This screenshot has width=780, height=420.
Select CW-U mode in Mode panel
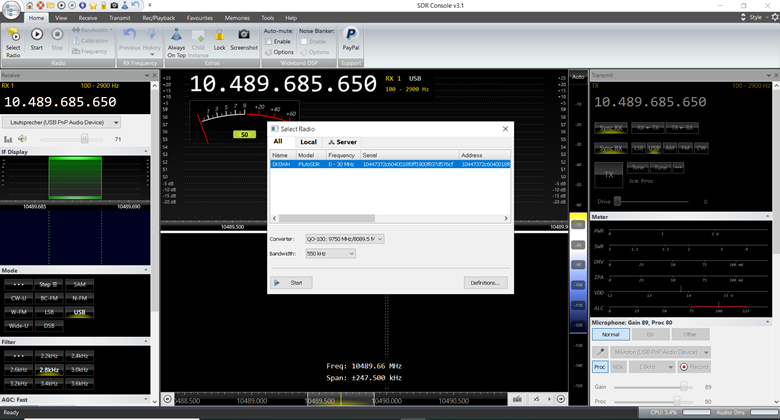(x=18, y=299)
